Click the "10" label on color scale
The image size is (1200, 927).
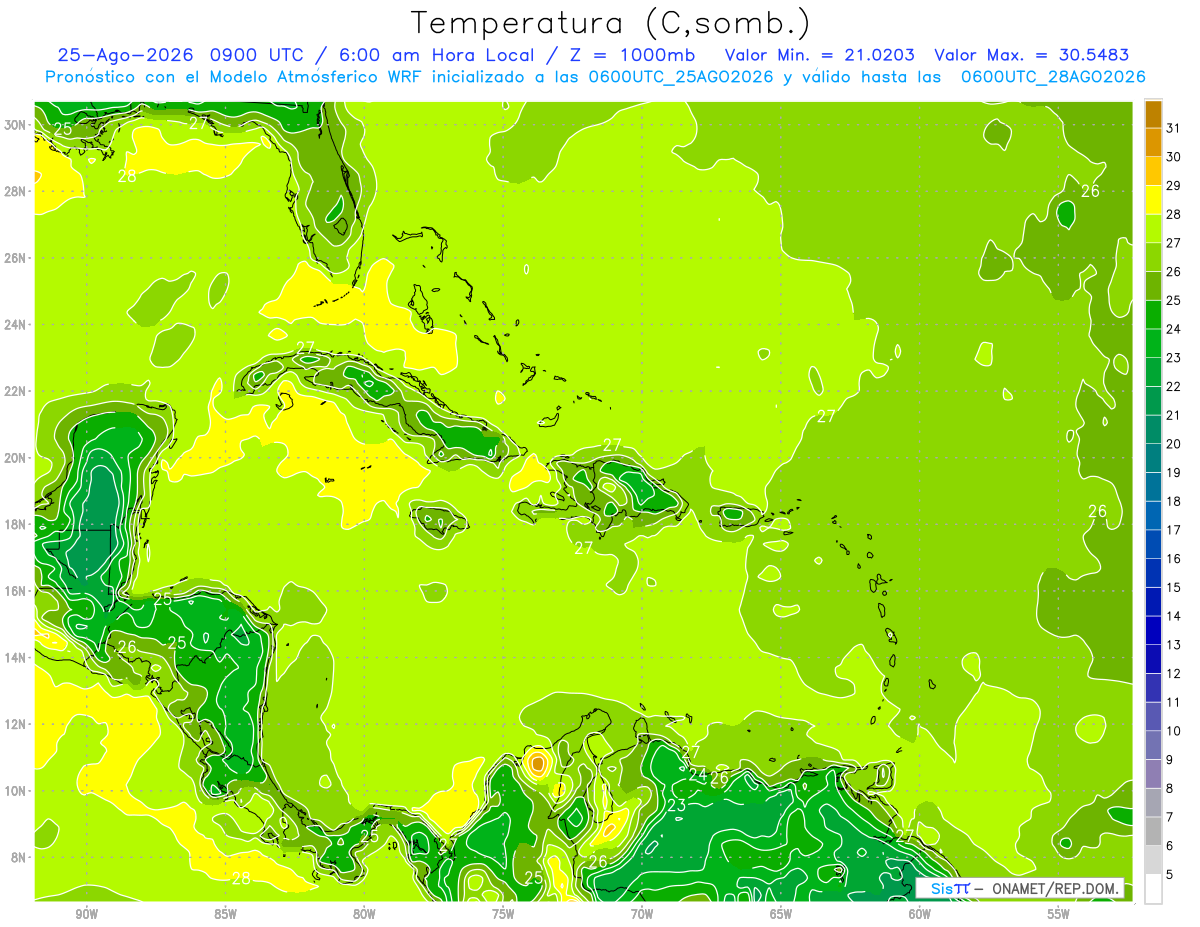[1174, 731]
